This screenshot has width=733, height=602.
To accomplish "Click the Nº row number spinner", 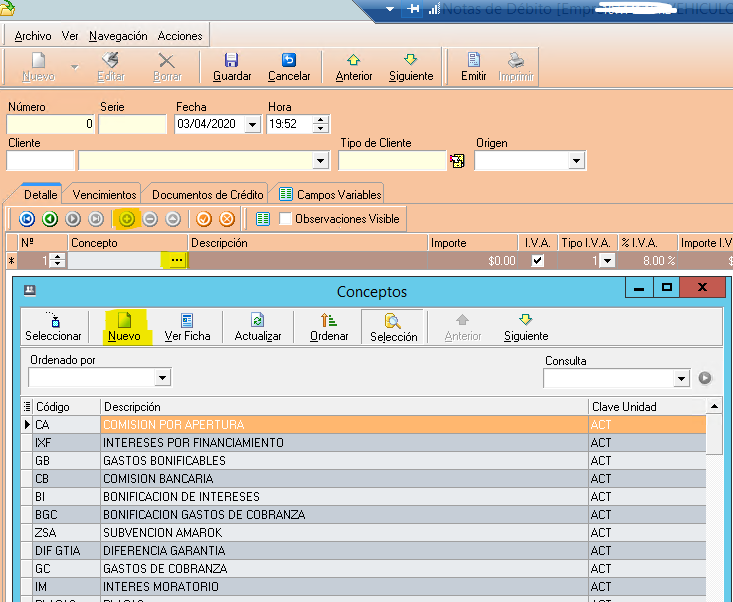I will pos(57,260).
